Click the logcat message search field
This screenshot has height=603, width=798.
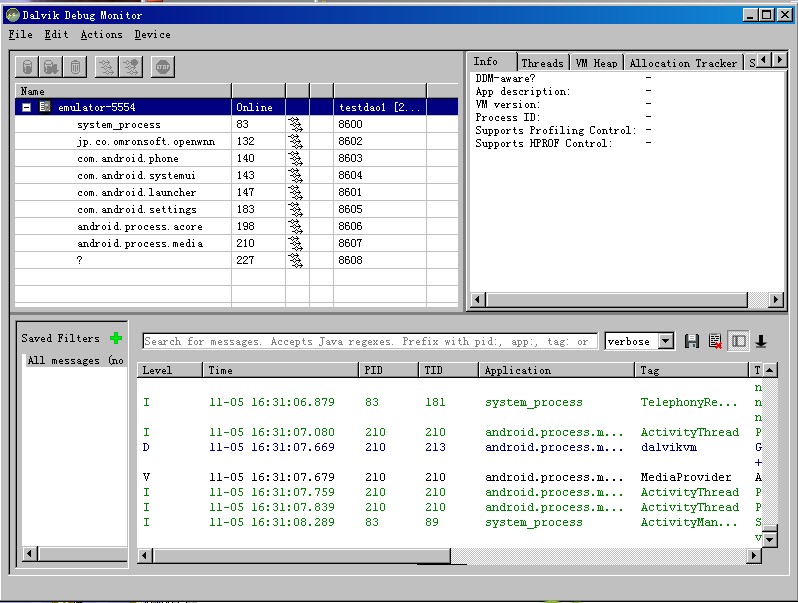click(x=370, y=341)
